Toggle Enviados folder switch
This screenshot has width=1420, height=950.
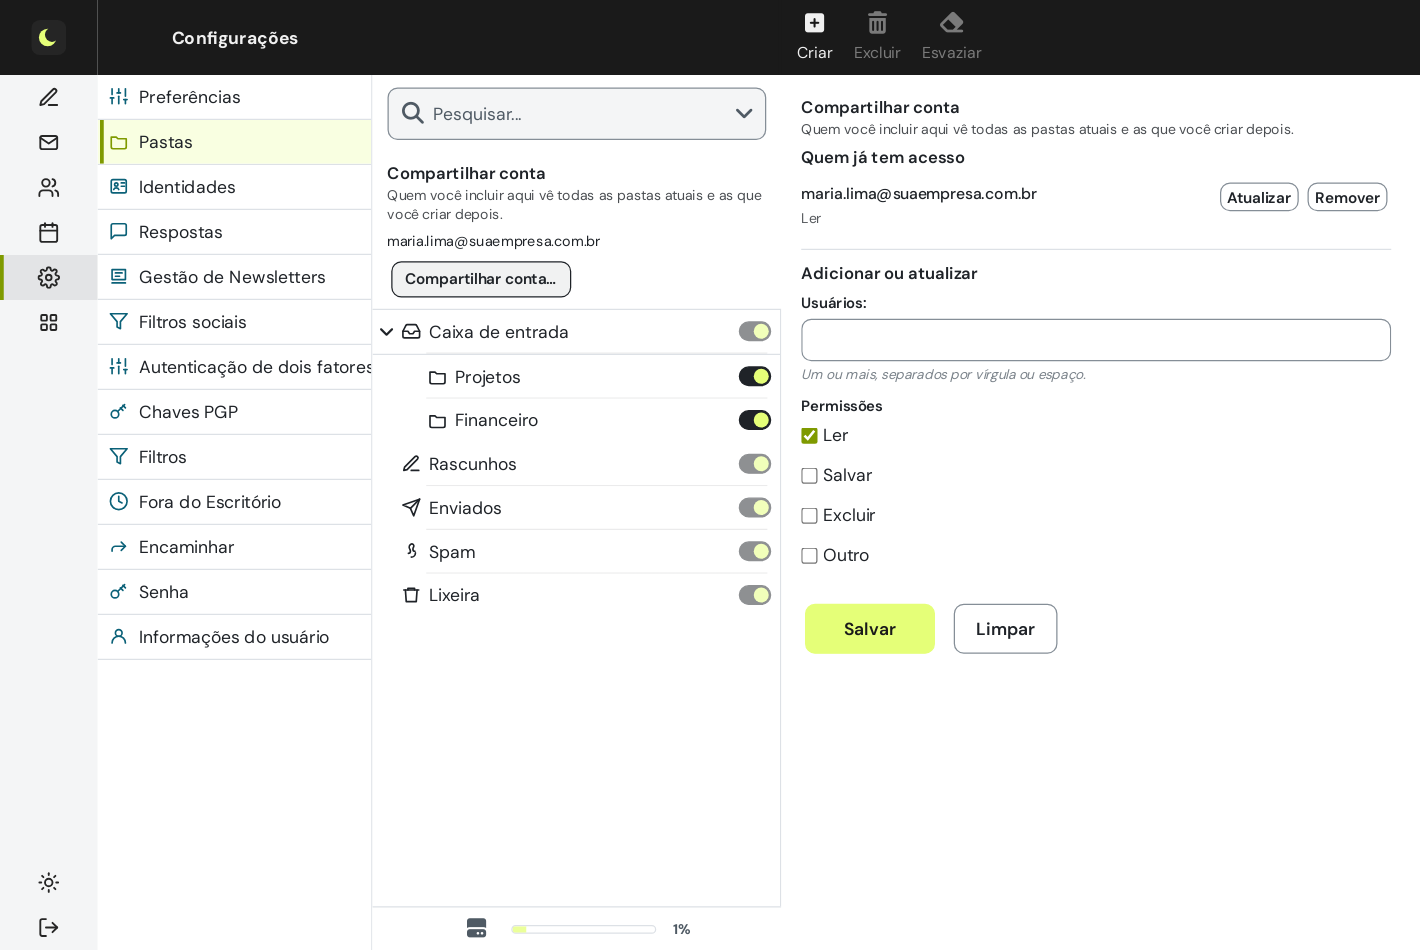755,508
